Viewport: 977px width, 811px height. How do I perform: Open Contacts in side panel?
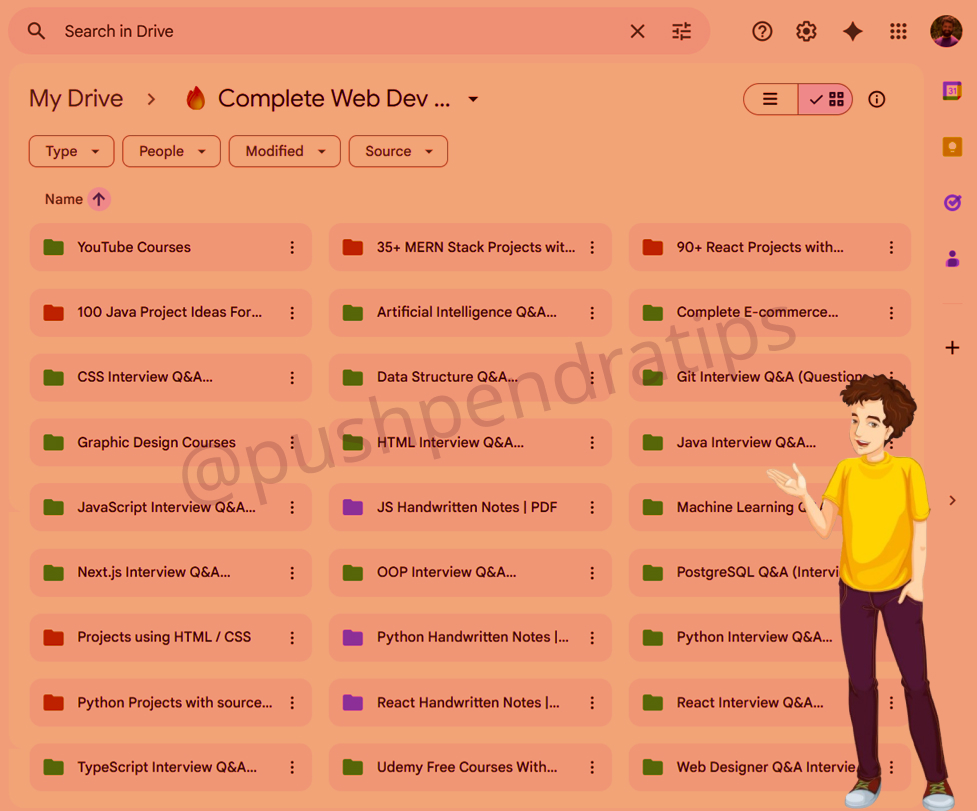pos(952,258)
